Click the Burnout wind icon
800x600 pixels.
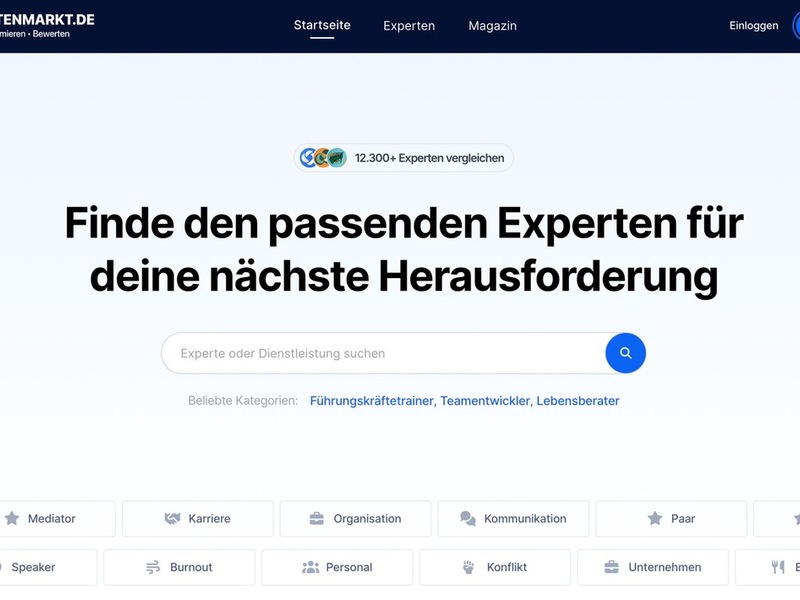(x=153, y=567)
